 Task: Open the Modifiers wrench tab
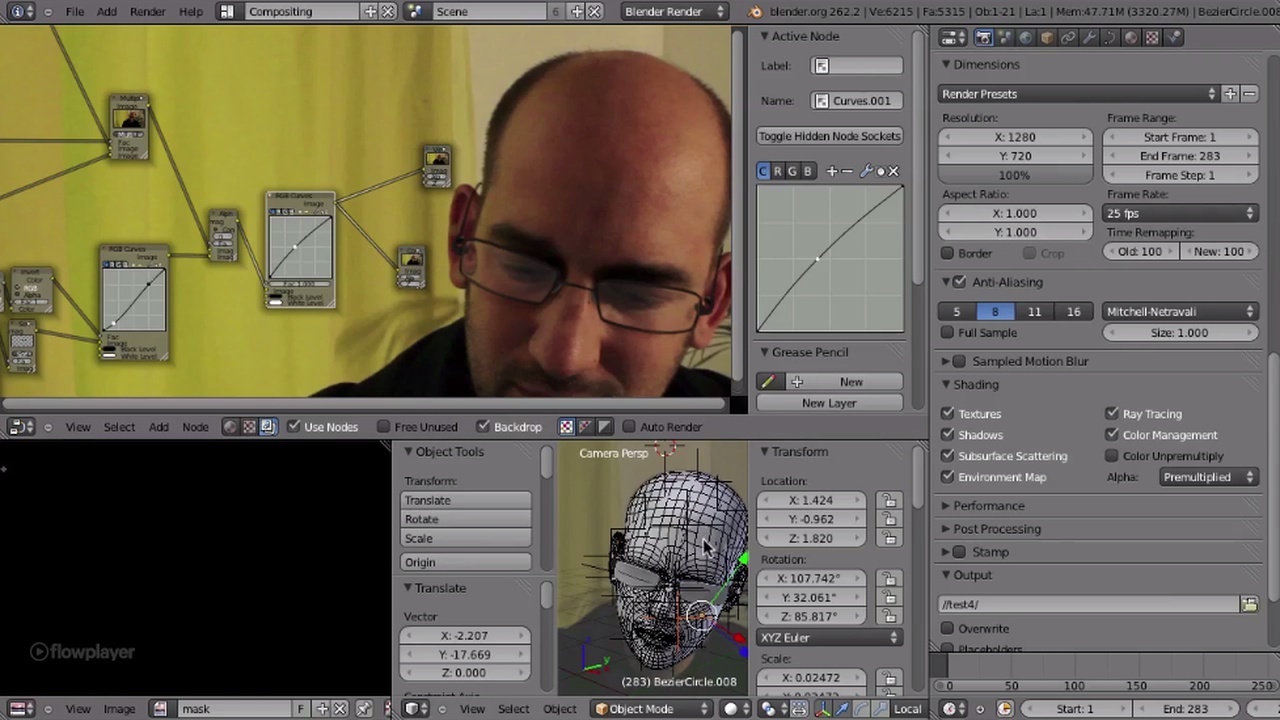(1089, 38)
